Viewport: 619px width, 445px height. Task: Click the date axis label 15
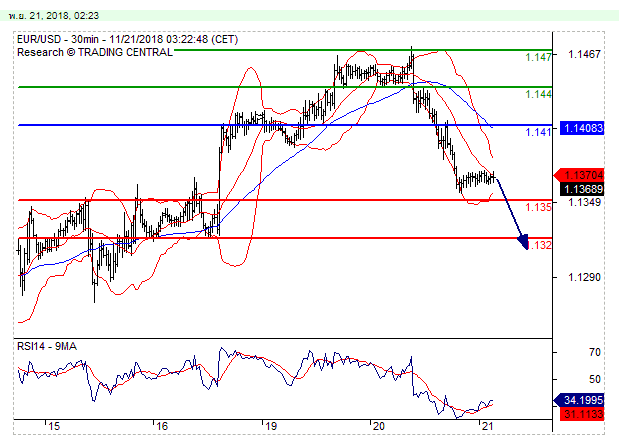(54, 426)
